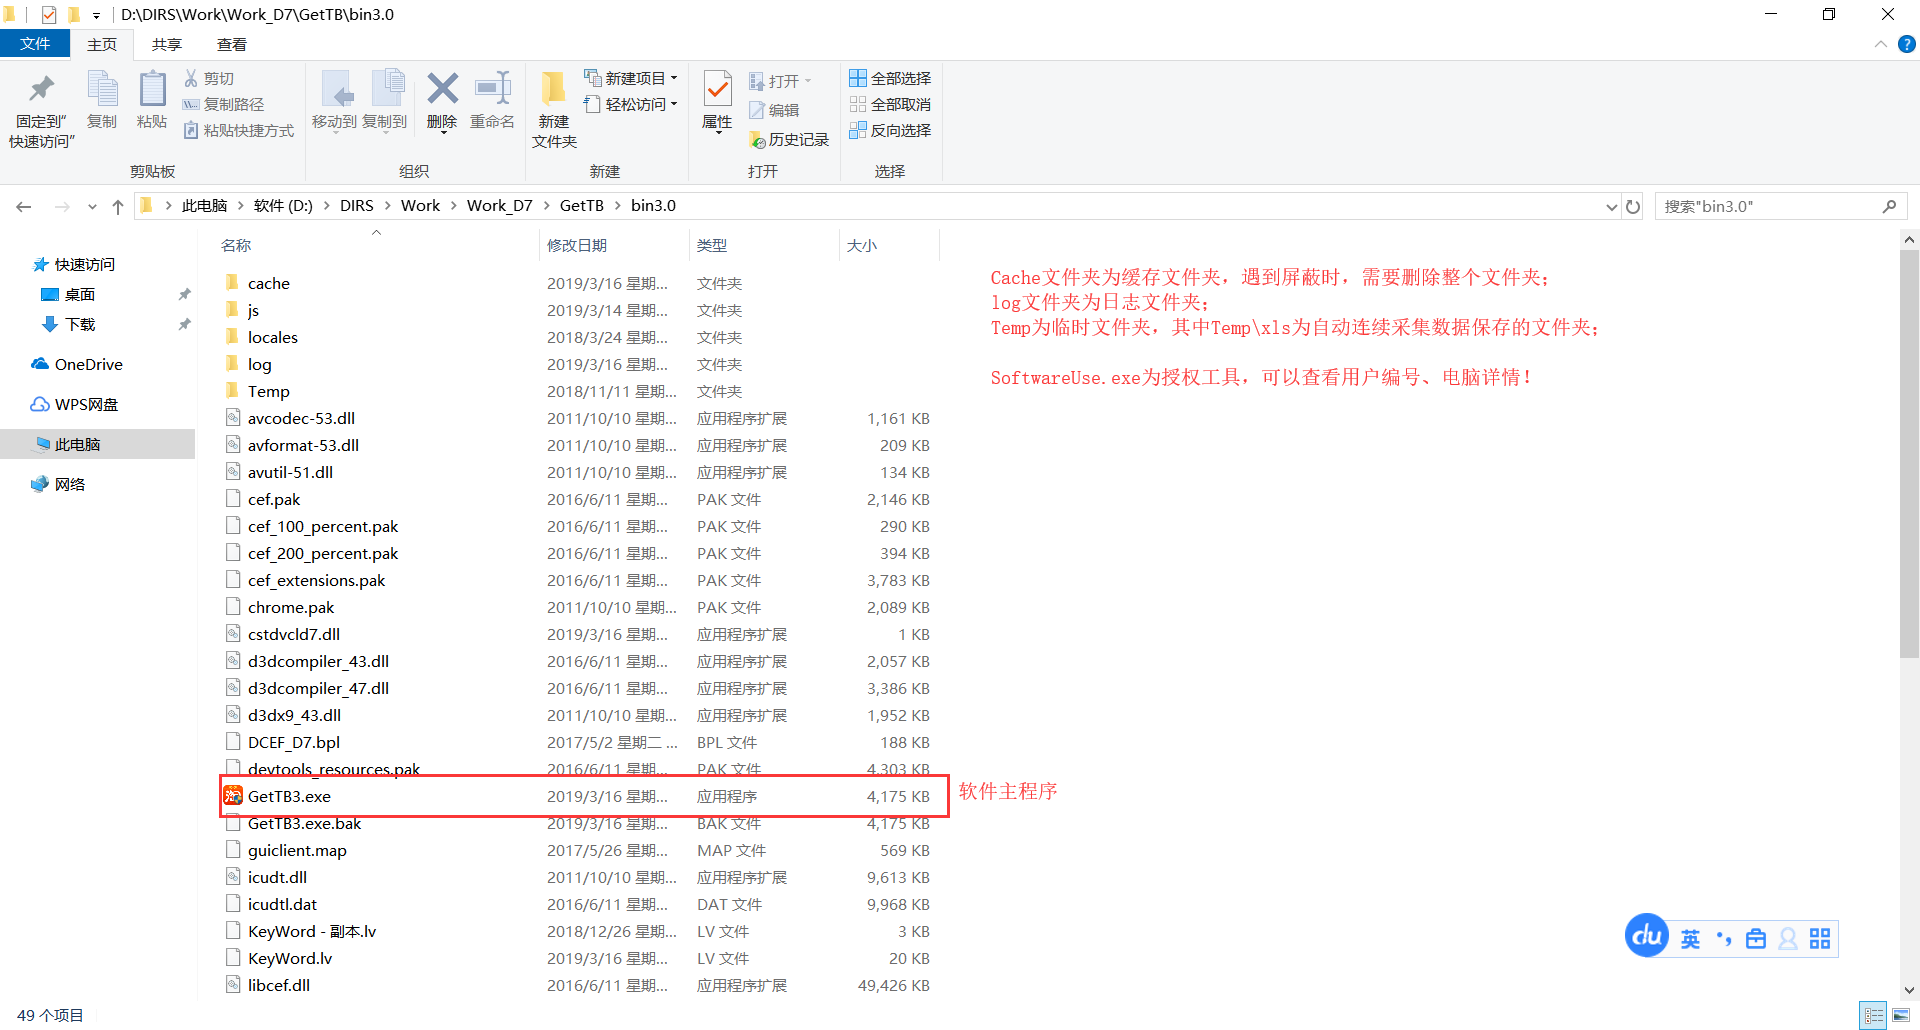Expand the New Item (新建项目) dropdown
This screenshot has height=1030, width=1920.
(x=674, y=78)
